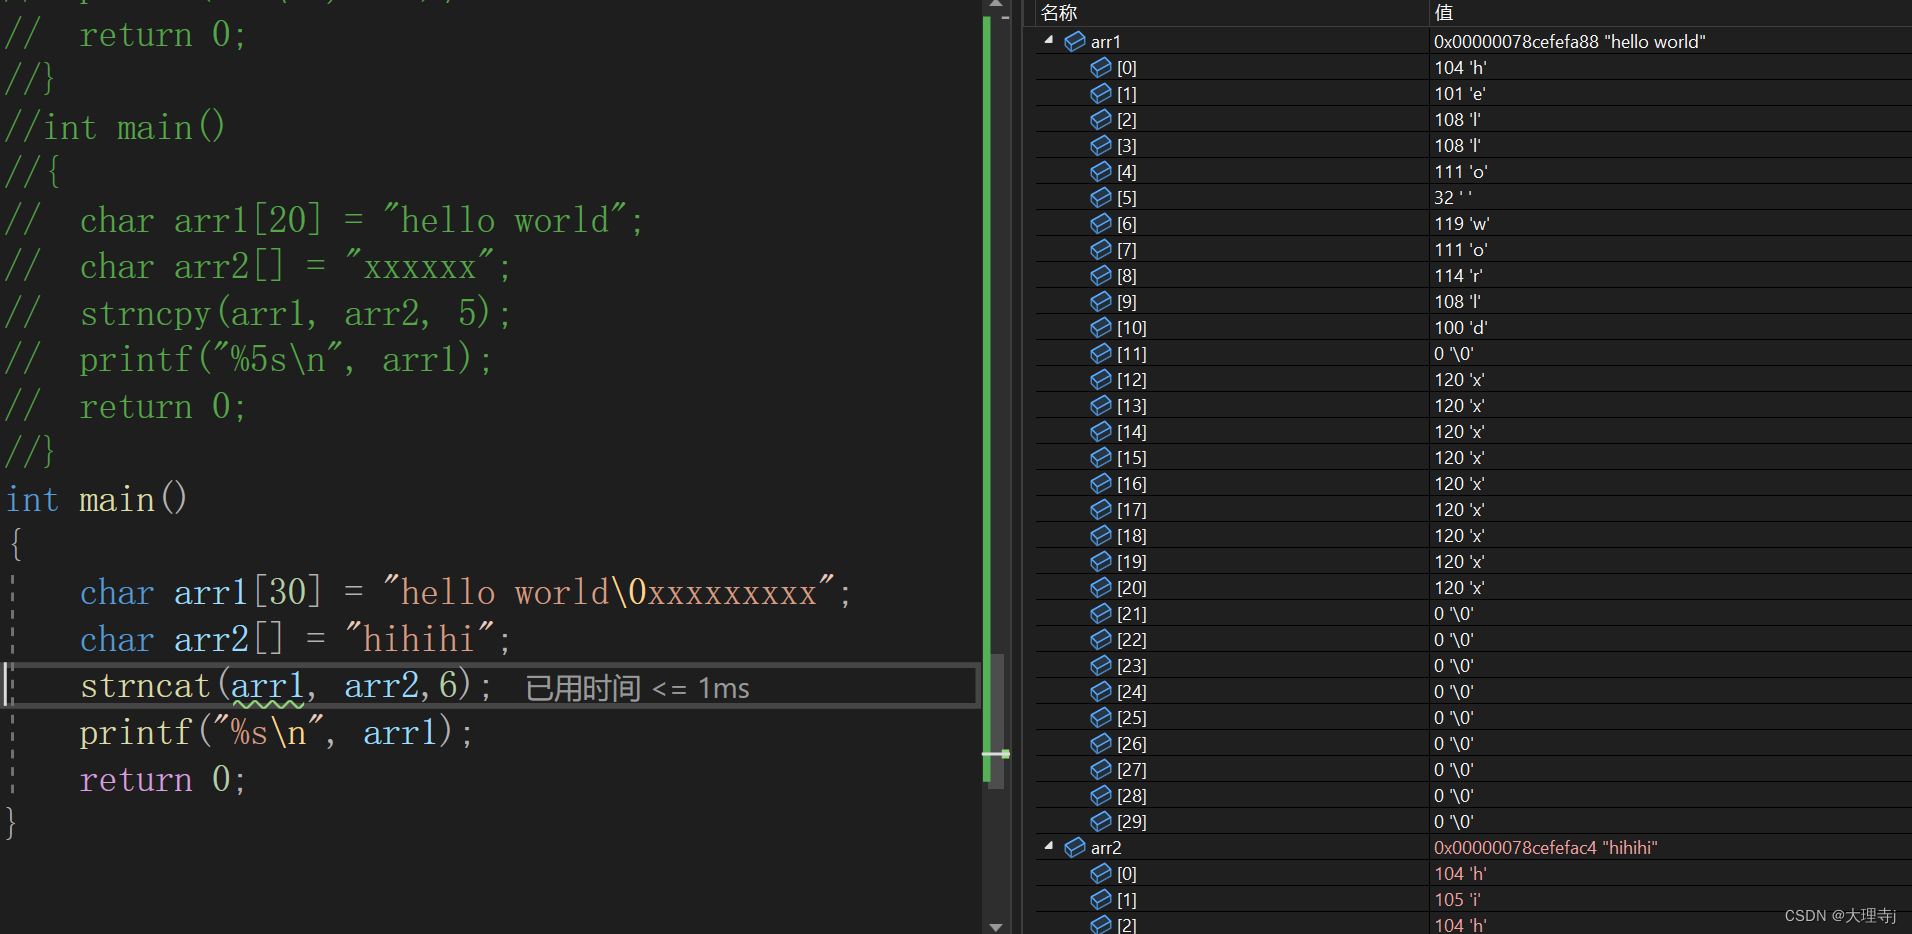Image resolution: width=1912 pixels, height=934 pixels.
Task: Click arr1 element [9] cube icon
Action: tap(1101, 301)
